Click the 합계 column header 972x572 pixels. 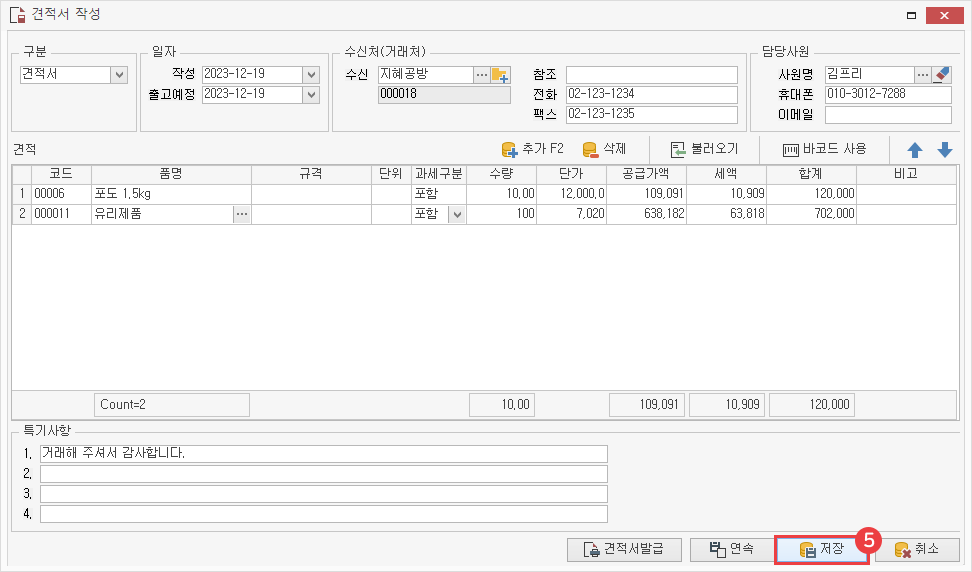click(811, 174)
